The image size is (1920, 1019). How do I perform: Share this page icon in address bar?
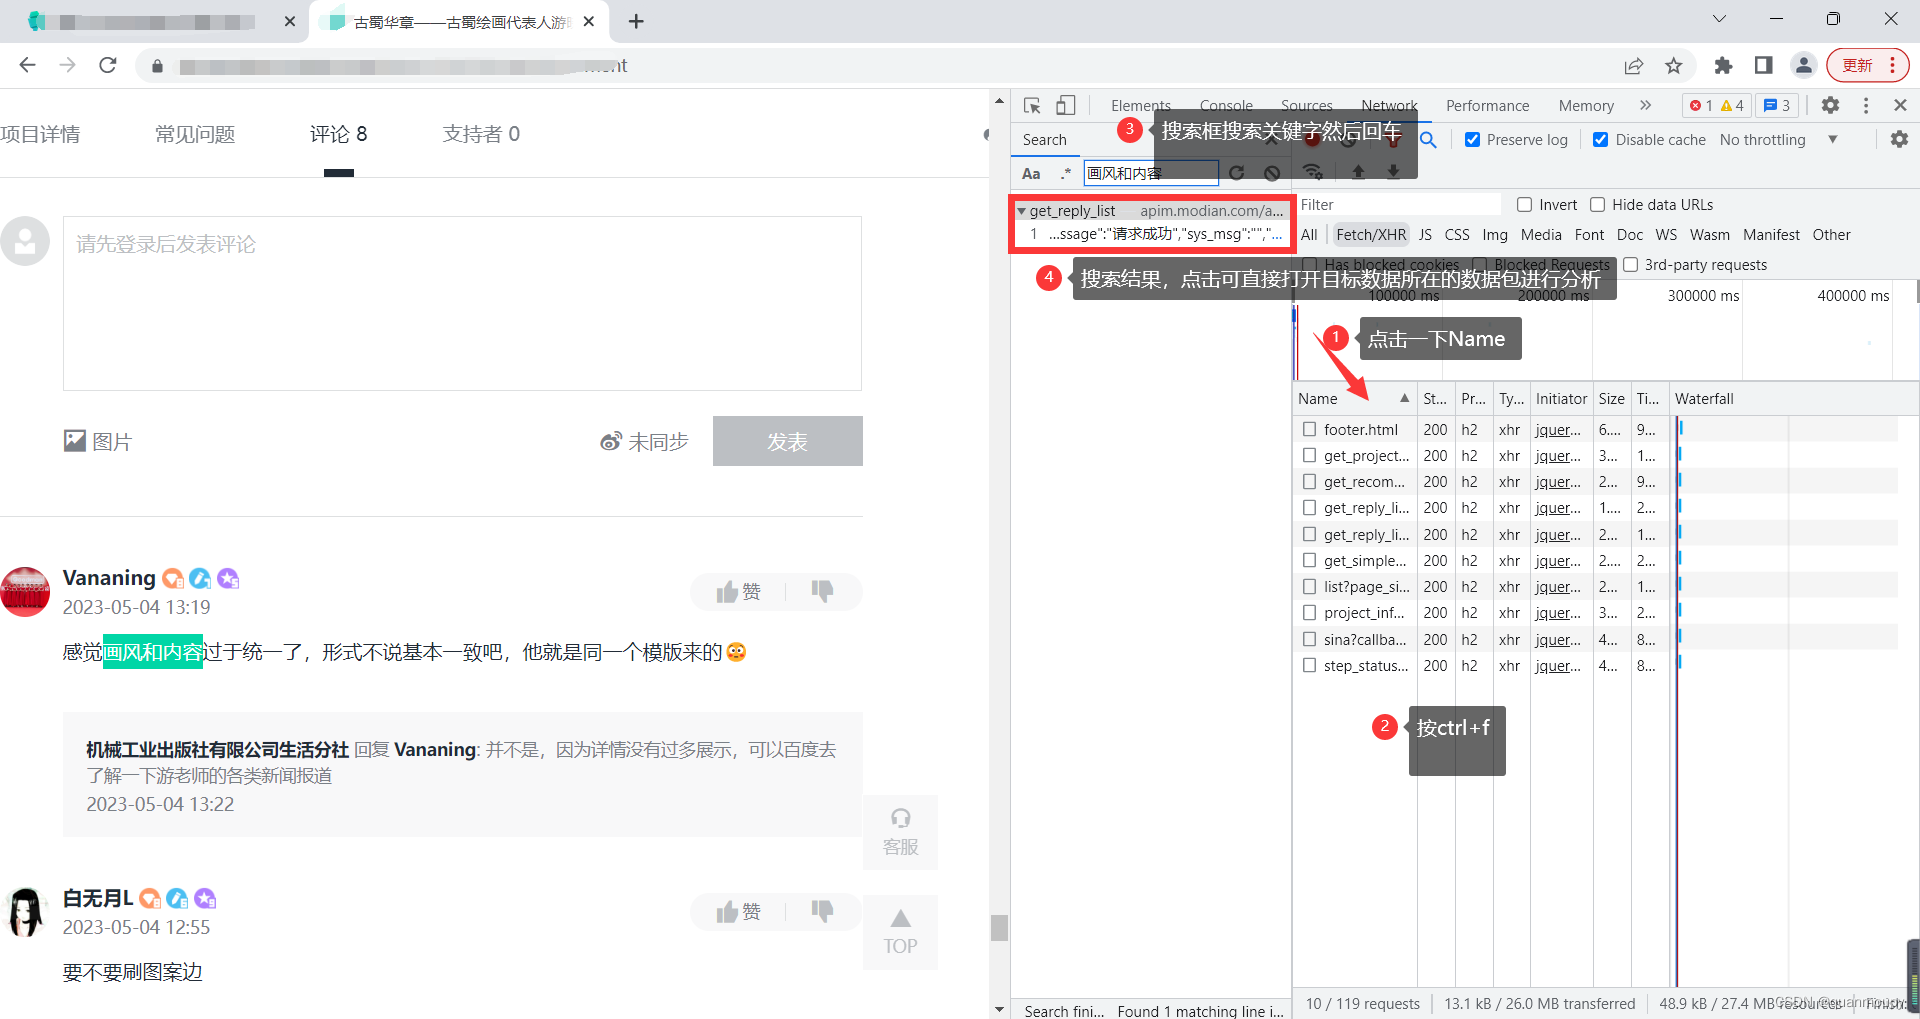[1634, 66]
